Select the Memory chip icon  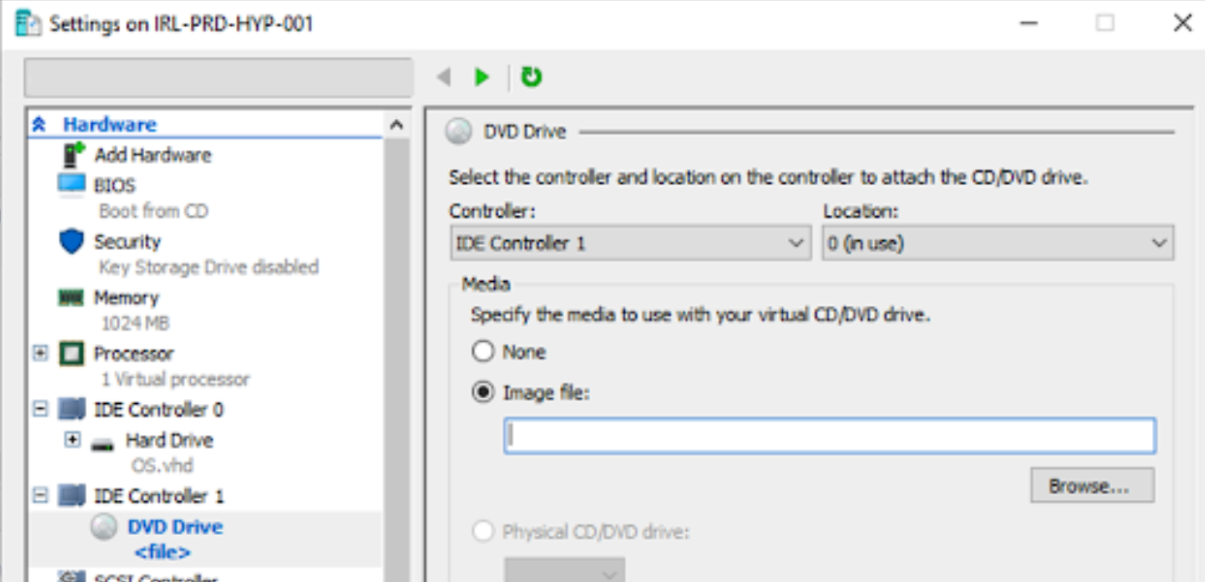coord(72,297)
